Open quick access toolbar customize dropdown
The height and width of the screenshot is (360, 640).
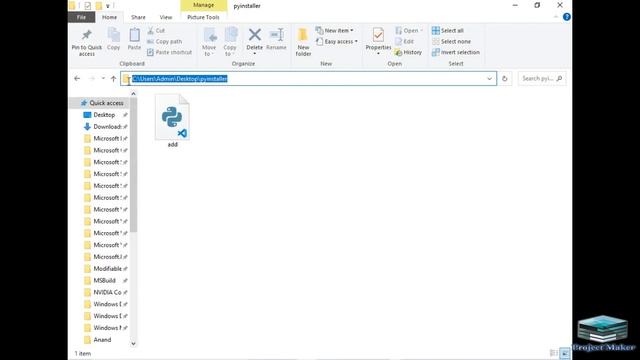(108, 6)
